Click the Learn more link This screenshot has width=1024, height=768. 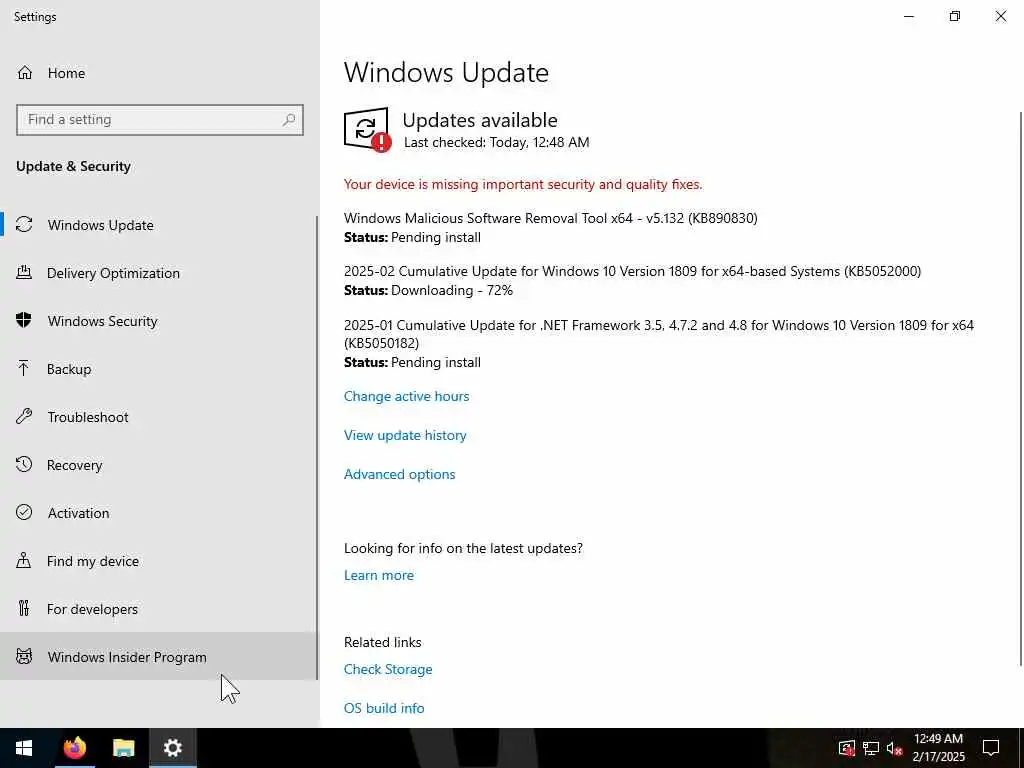(x=379, y=575)
